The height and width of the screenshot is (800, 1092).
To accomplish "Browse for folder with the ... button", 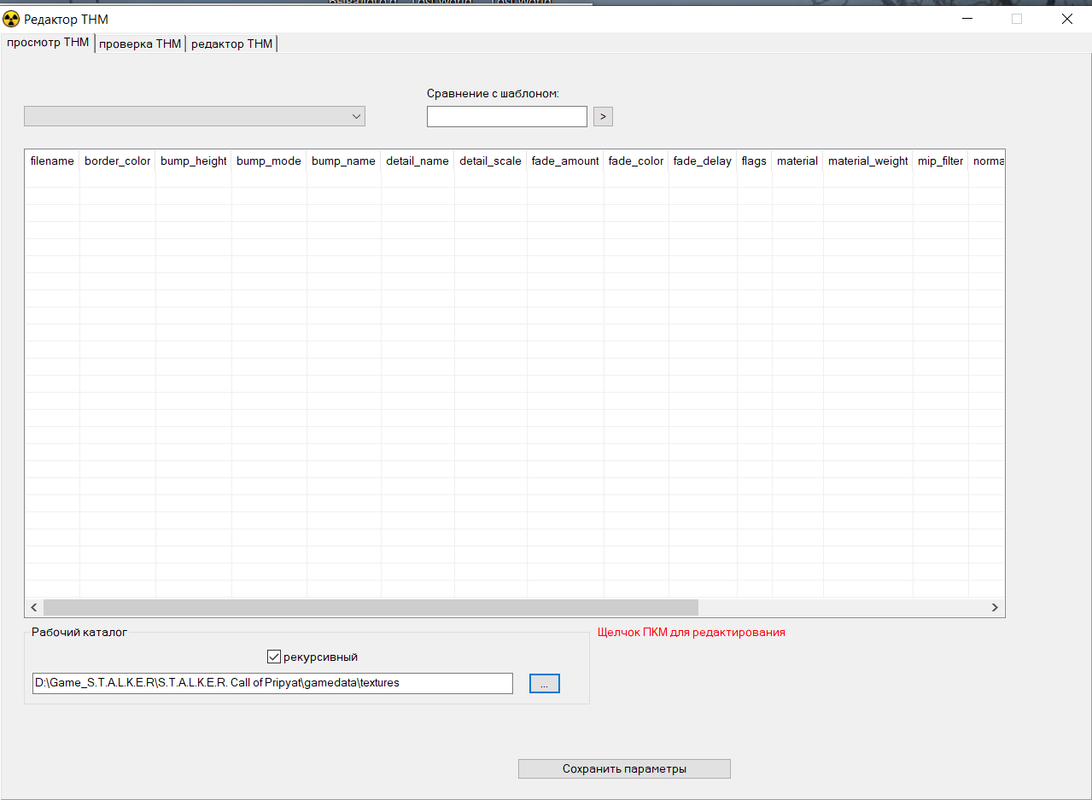I will coord(545,684).
